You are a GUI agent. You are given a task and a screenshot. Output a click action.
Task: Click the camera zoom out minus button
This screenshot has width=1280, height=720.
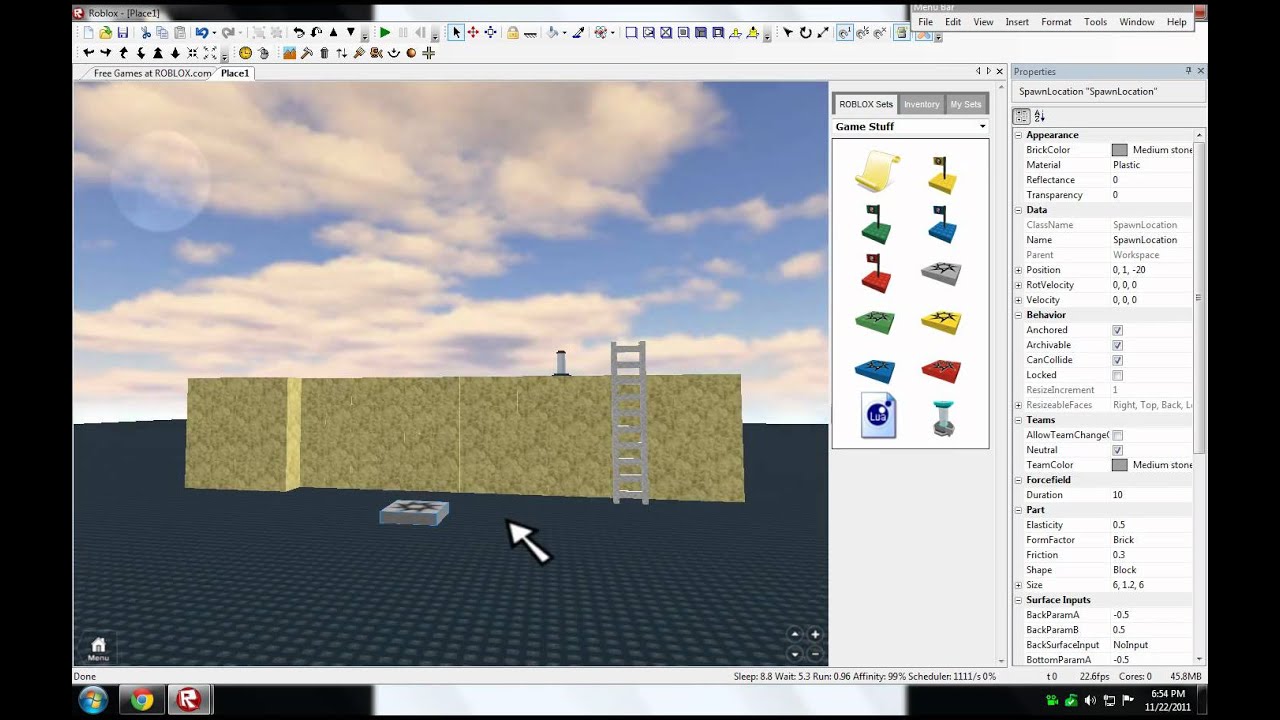(x=815, y=654)
